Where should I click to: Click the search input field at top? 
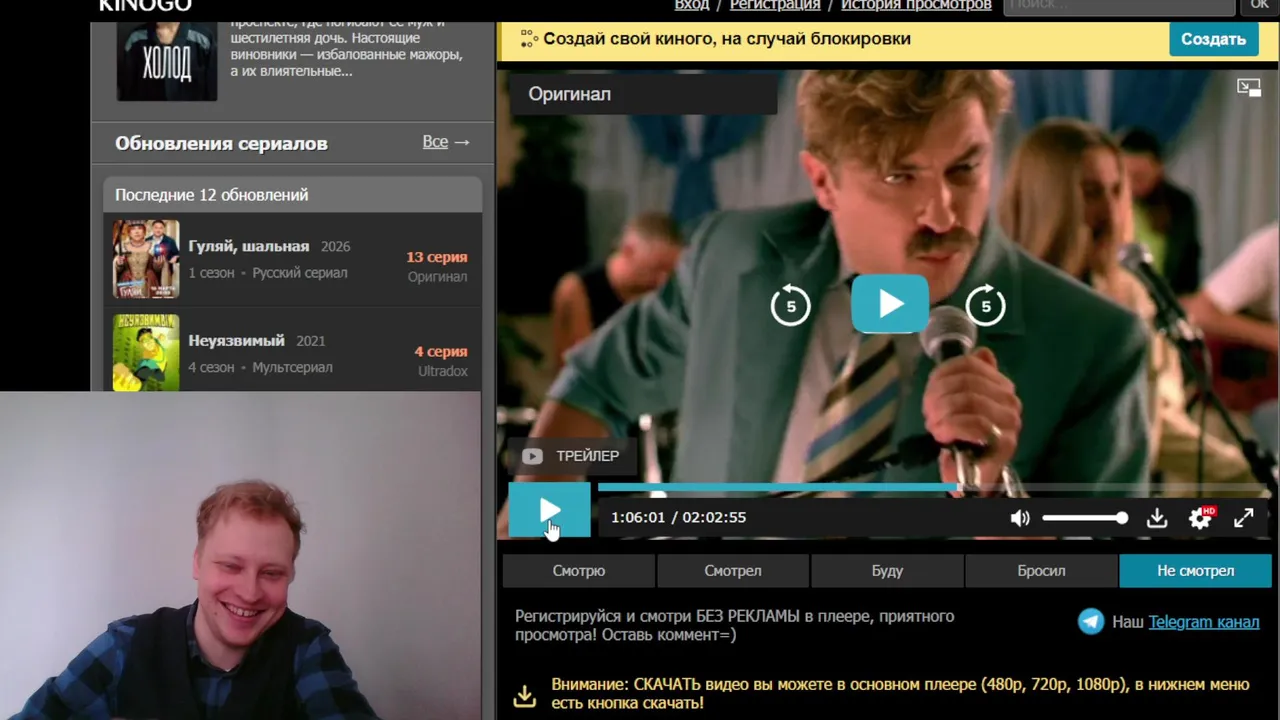1119,6
